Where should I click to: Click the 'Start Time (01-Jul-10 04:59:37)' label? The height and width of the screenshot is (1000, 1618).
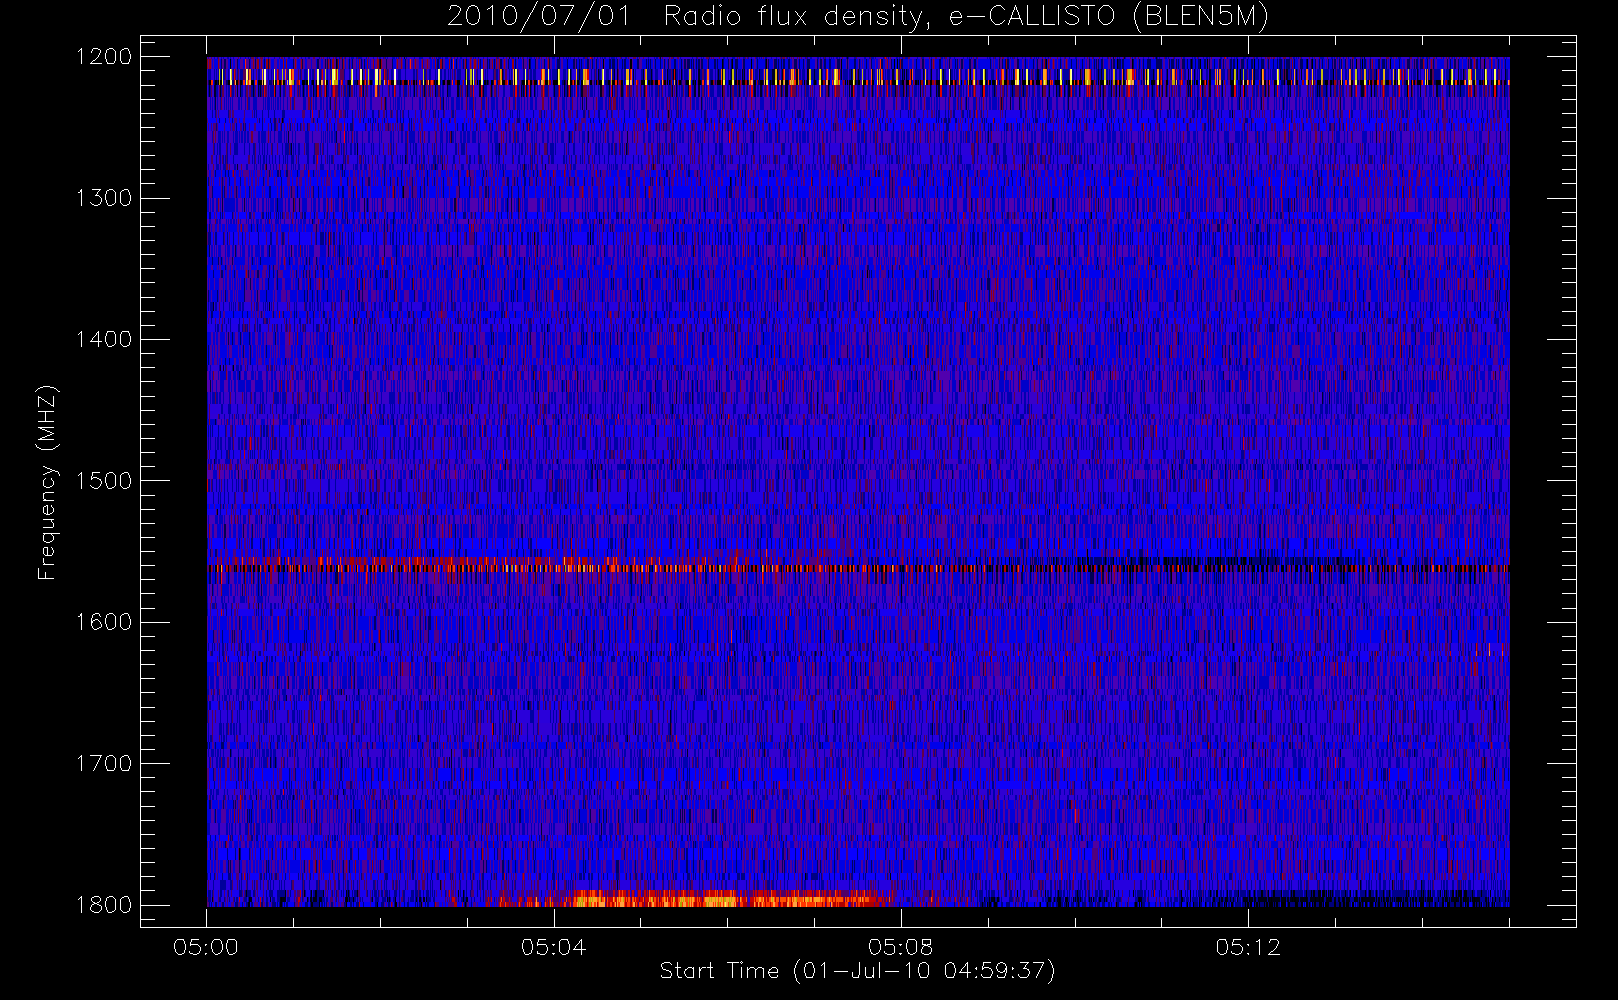point(858,971)
